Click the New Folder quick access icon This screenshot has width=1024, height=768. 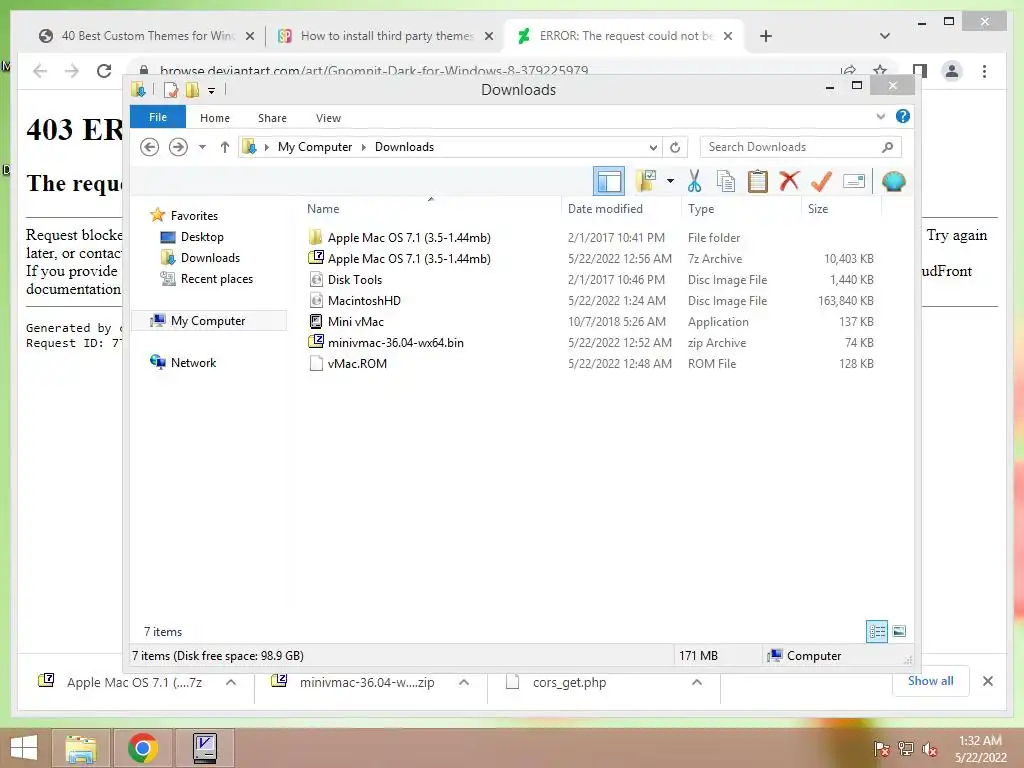pos(192,90)
